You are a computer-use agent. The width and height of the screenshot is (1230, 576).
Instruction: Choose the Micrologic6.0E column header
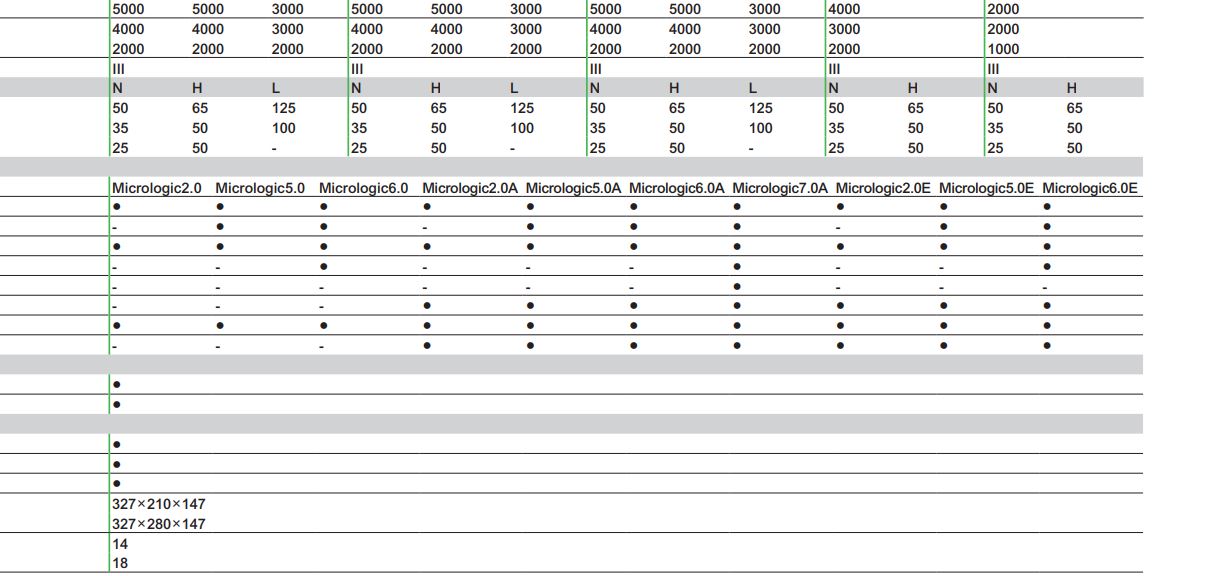pos(1090,188)
